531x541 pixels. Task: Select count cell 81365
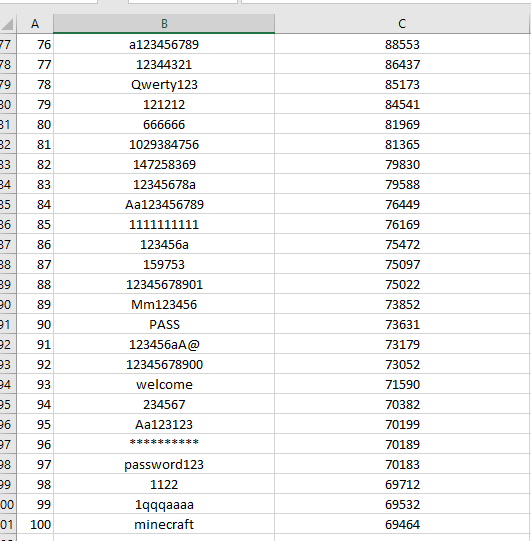(x=402, y=144)
